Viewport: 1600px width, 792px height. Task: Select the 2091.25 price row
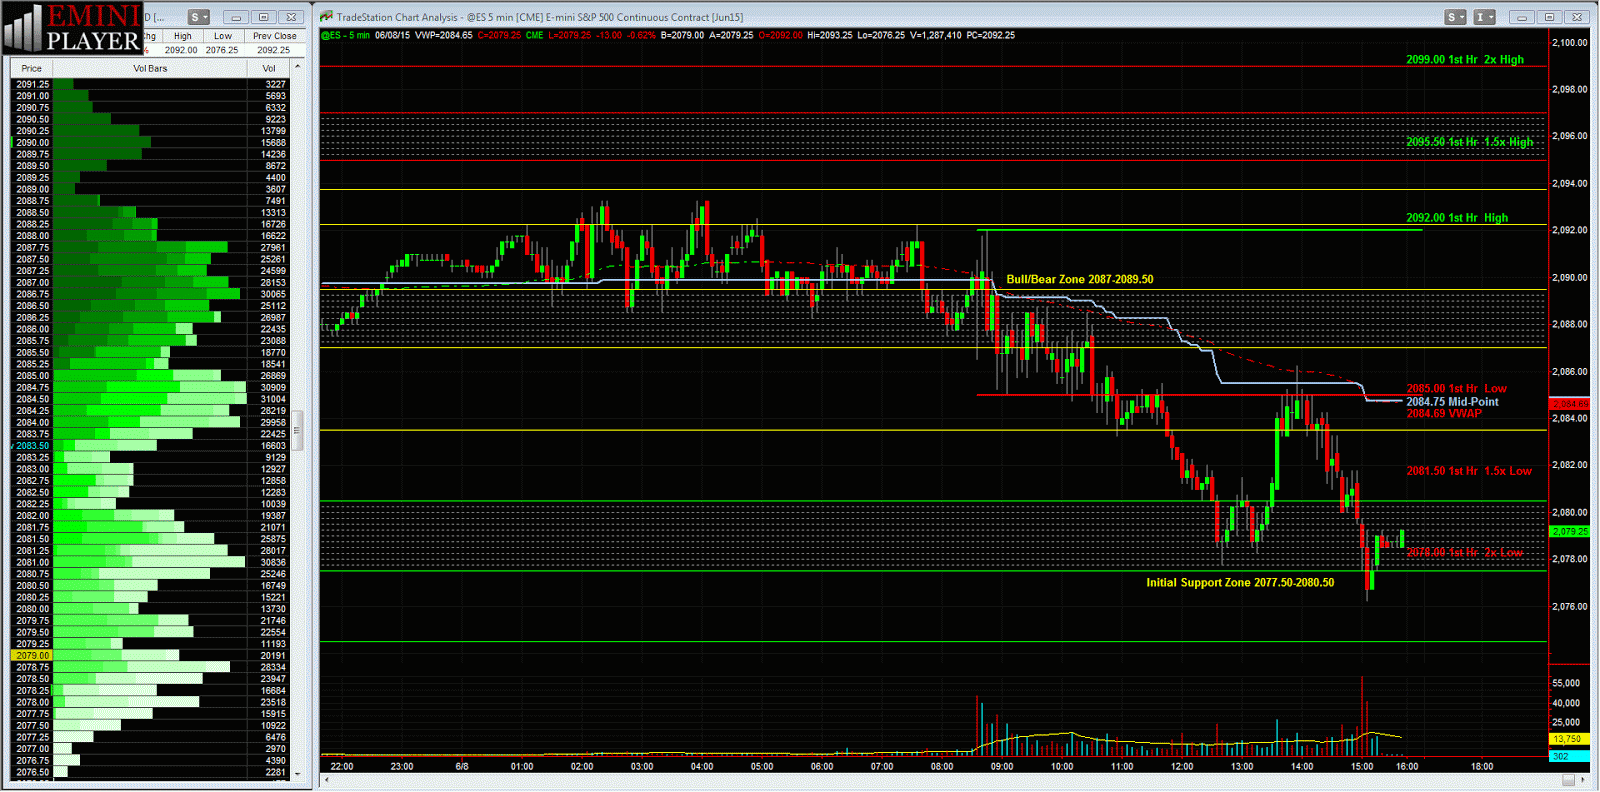point(150,84)
